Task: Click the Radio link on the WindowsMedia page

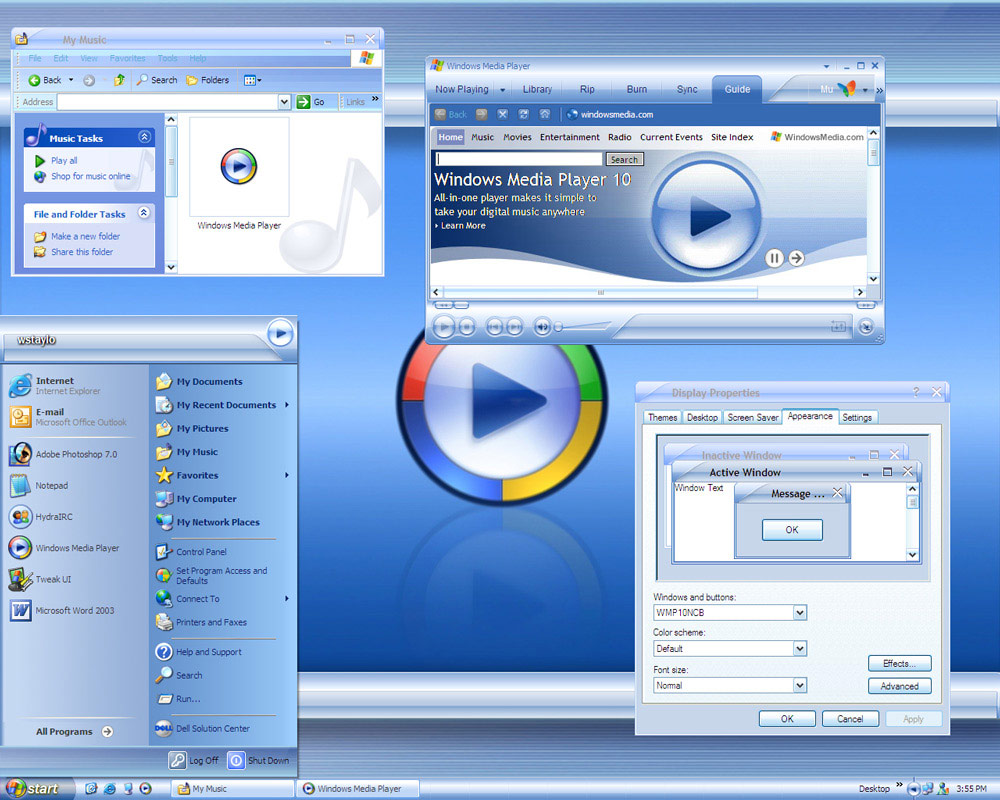Action: [619, 137]
